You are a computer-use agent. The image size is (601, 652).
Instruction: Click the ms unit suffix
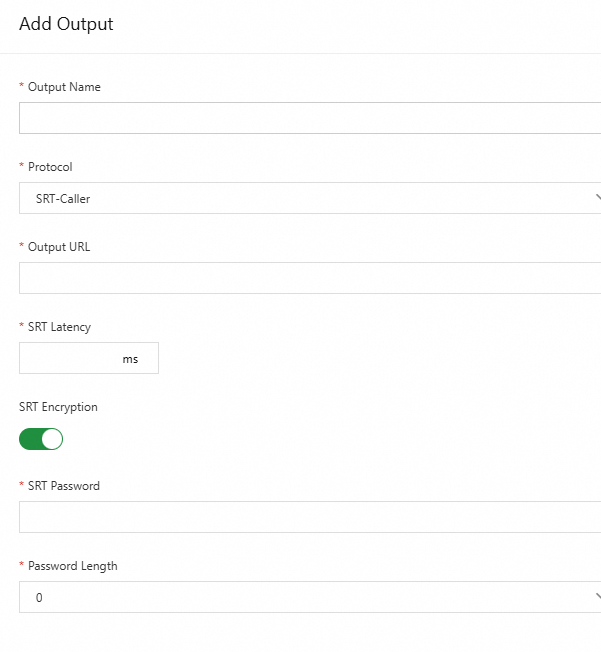(131, 359)
